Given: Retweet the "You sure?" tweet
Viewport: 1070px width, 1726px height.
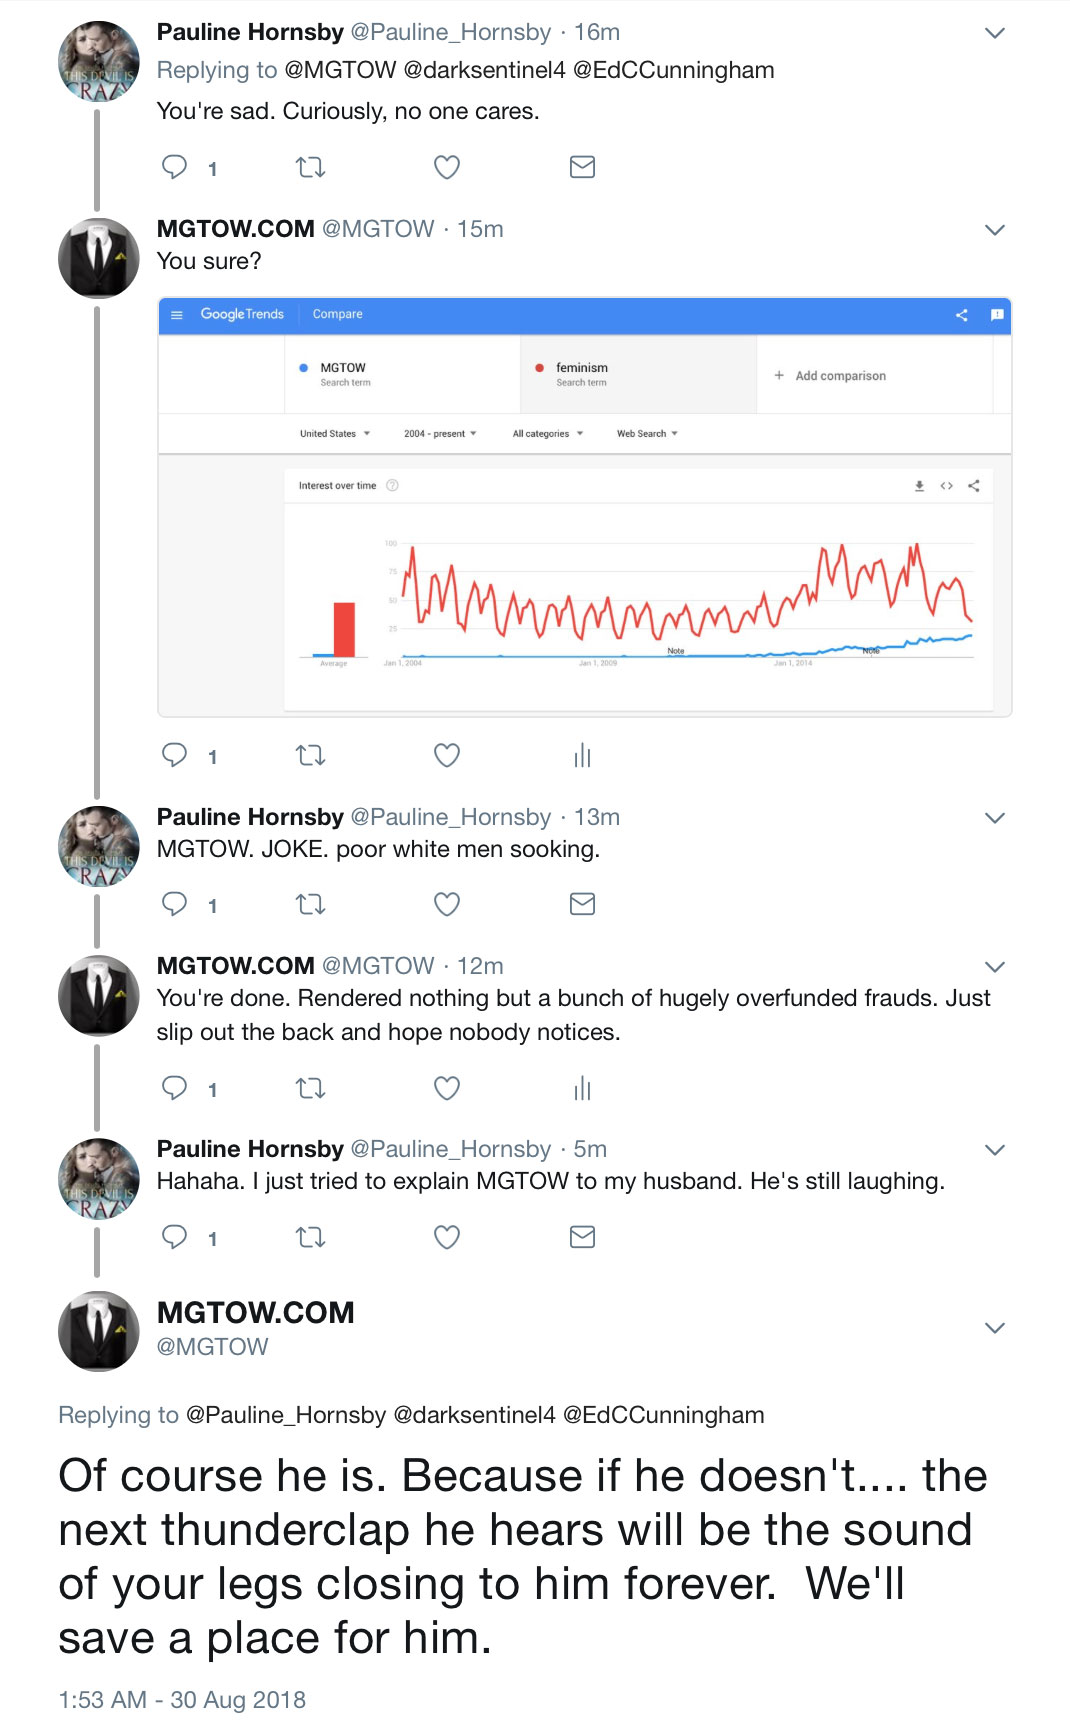Looking at the screenshot, I should tap(311, 756).
